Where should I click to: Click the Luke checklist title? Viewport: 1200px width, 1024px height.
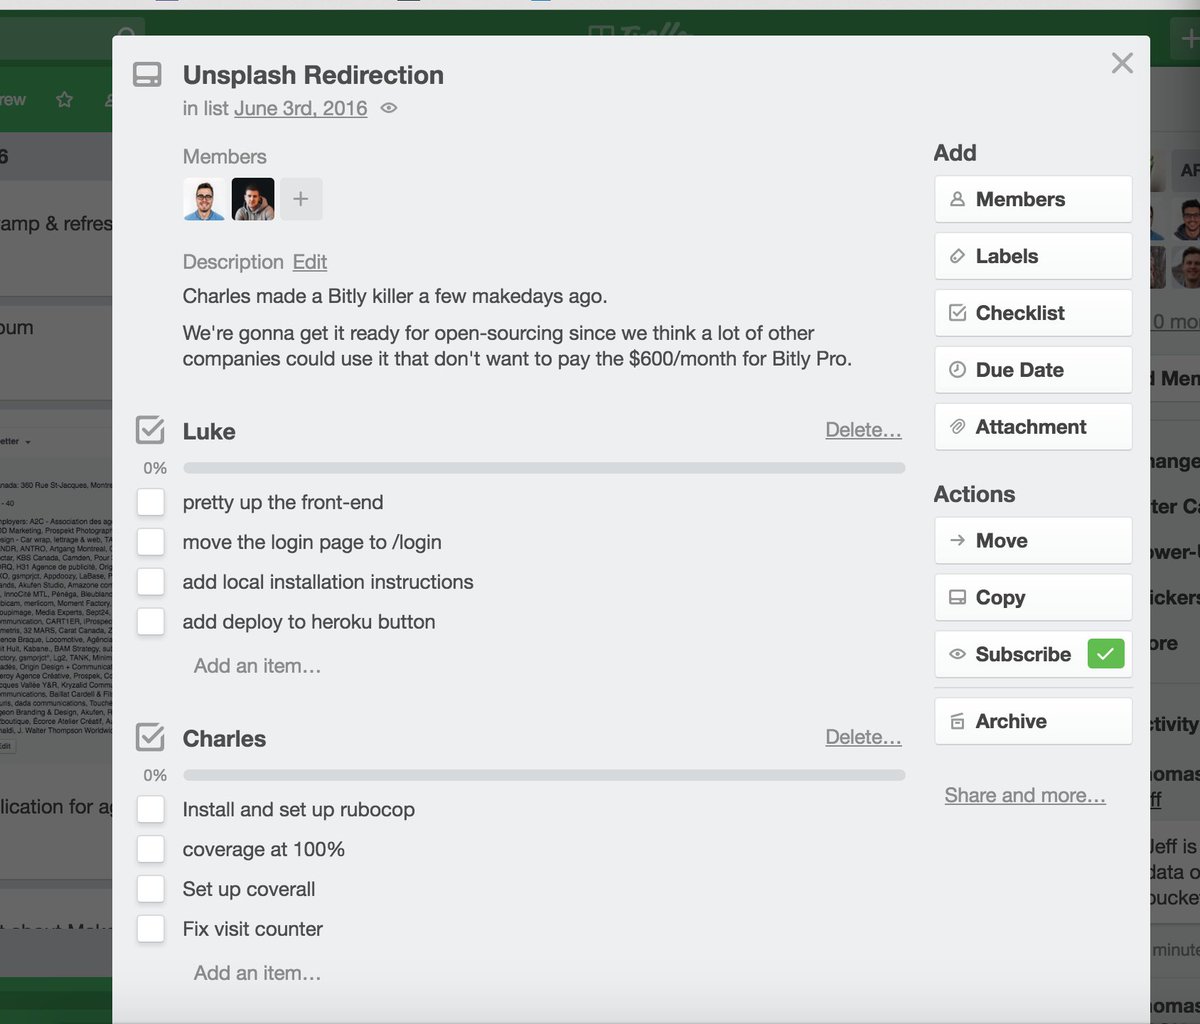[x=209, y=431]
